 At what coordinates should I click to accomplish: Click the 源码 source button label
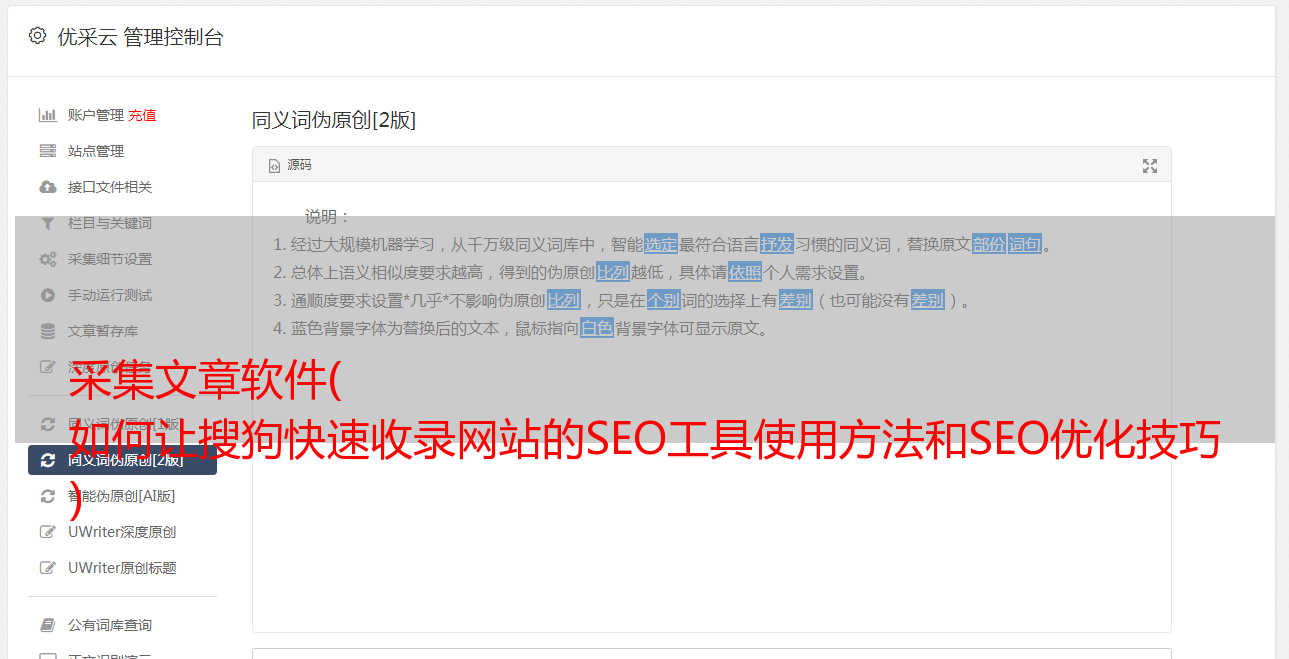(299, 165)
